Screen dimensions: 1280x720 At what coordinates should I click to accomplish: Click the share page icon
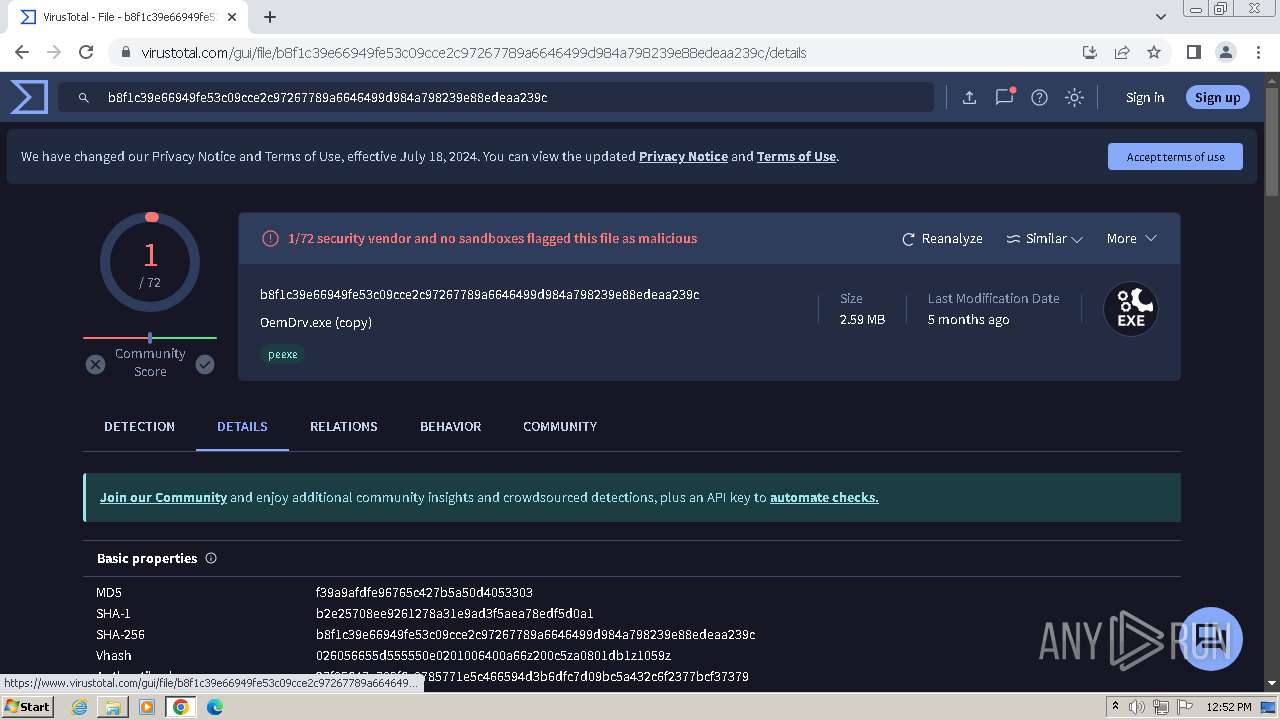click(x=1122, y=52)
